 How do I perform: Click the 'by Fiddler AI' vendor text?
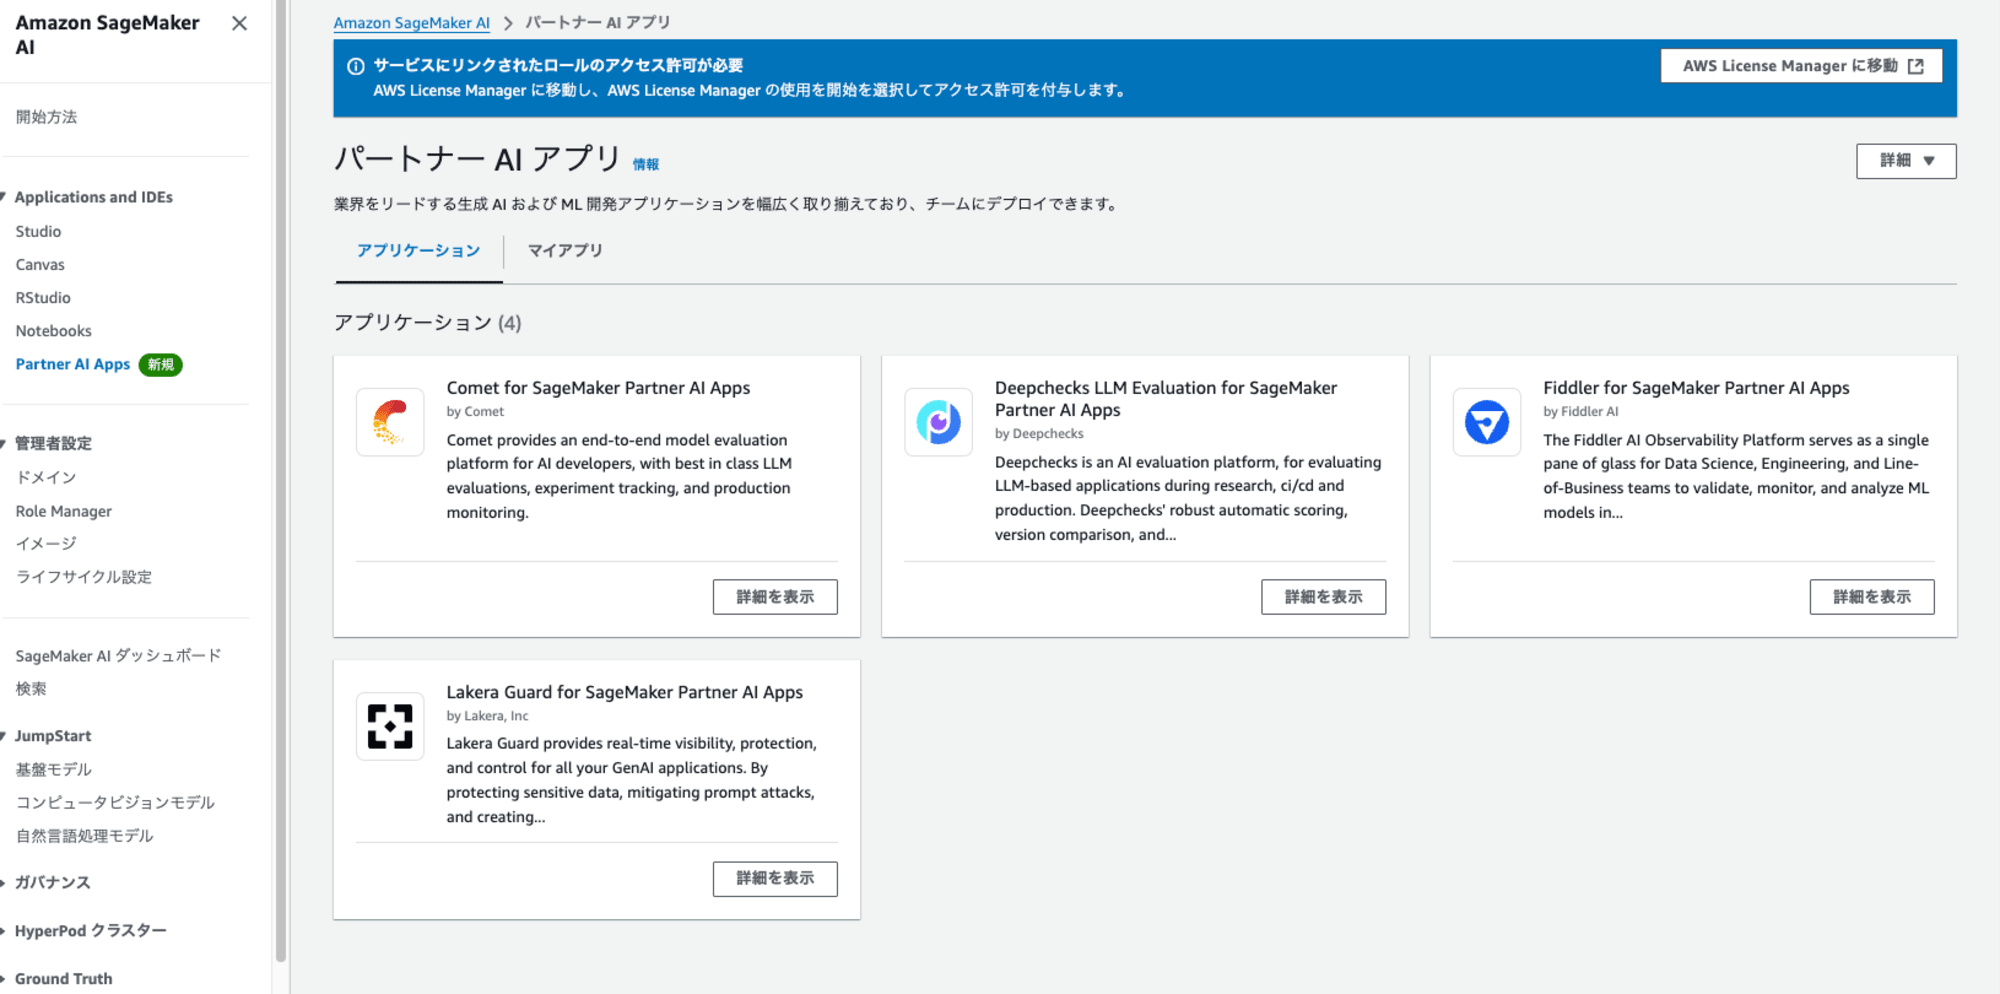pyautogui.click(x=1580, y=412)
